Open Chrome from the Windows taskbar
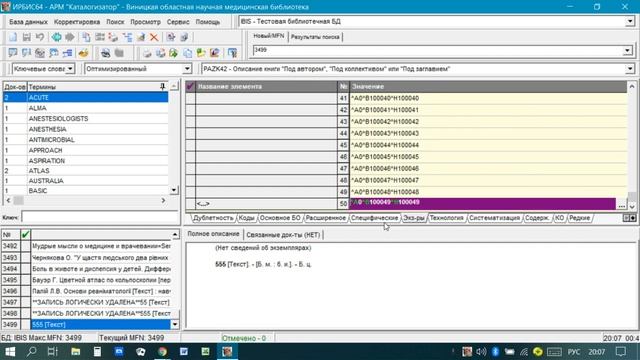Viewport: 640px width, 360px height. [162, 351]
